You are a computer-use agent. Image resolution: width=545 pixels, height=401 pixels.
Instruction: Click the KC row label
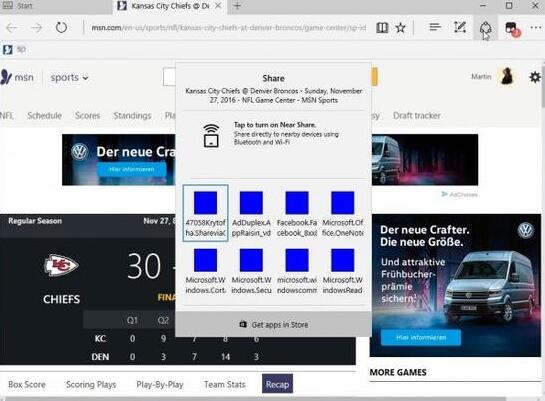[x=100, y=338]
